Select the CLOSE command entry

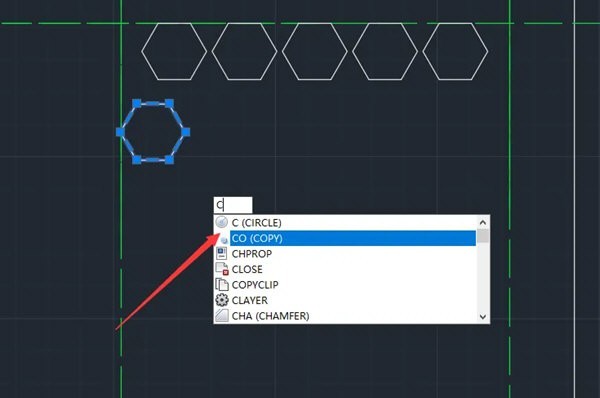tap(345, 269)
